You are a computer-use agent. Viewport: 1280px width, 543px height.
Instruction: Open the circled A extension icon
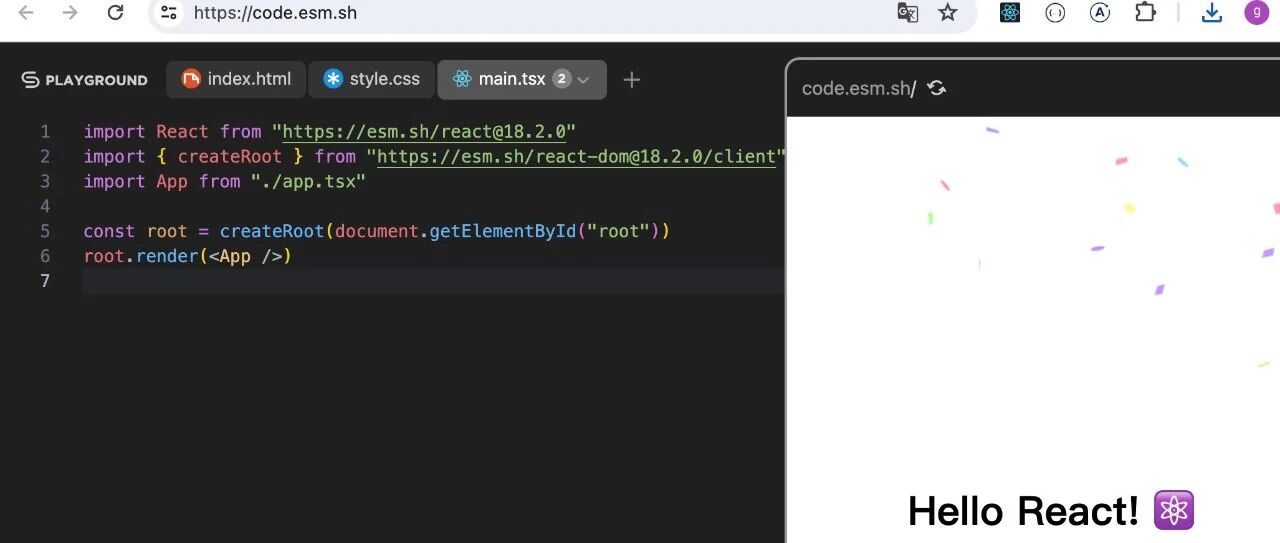pyautogui.click(x=1100, y=13)
